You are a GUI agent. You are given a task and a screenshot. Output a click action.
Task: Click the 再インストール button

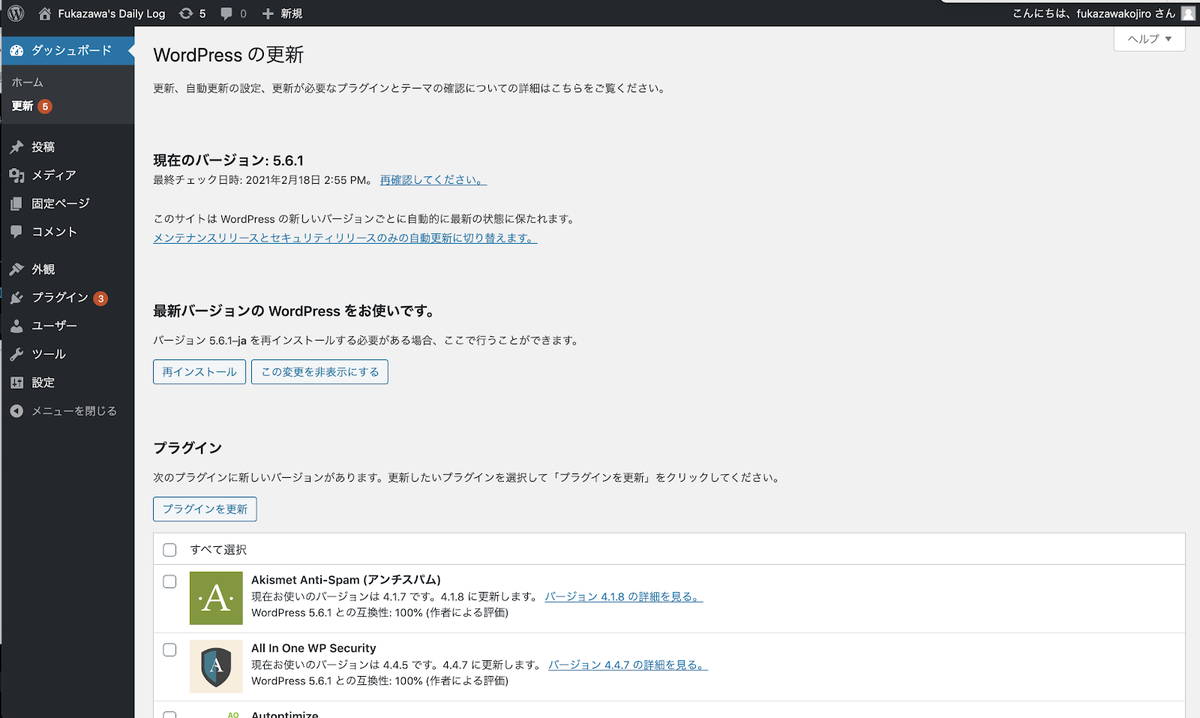coord(199,372)
